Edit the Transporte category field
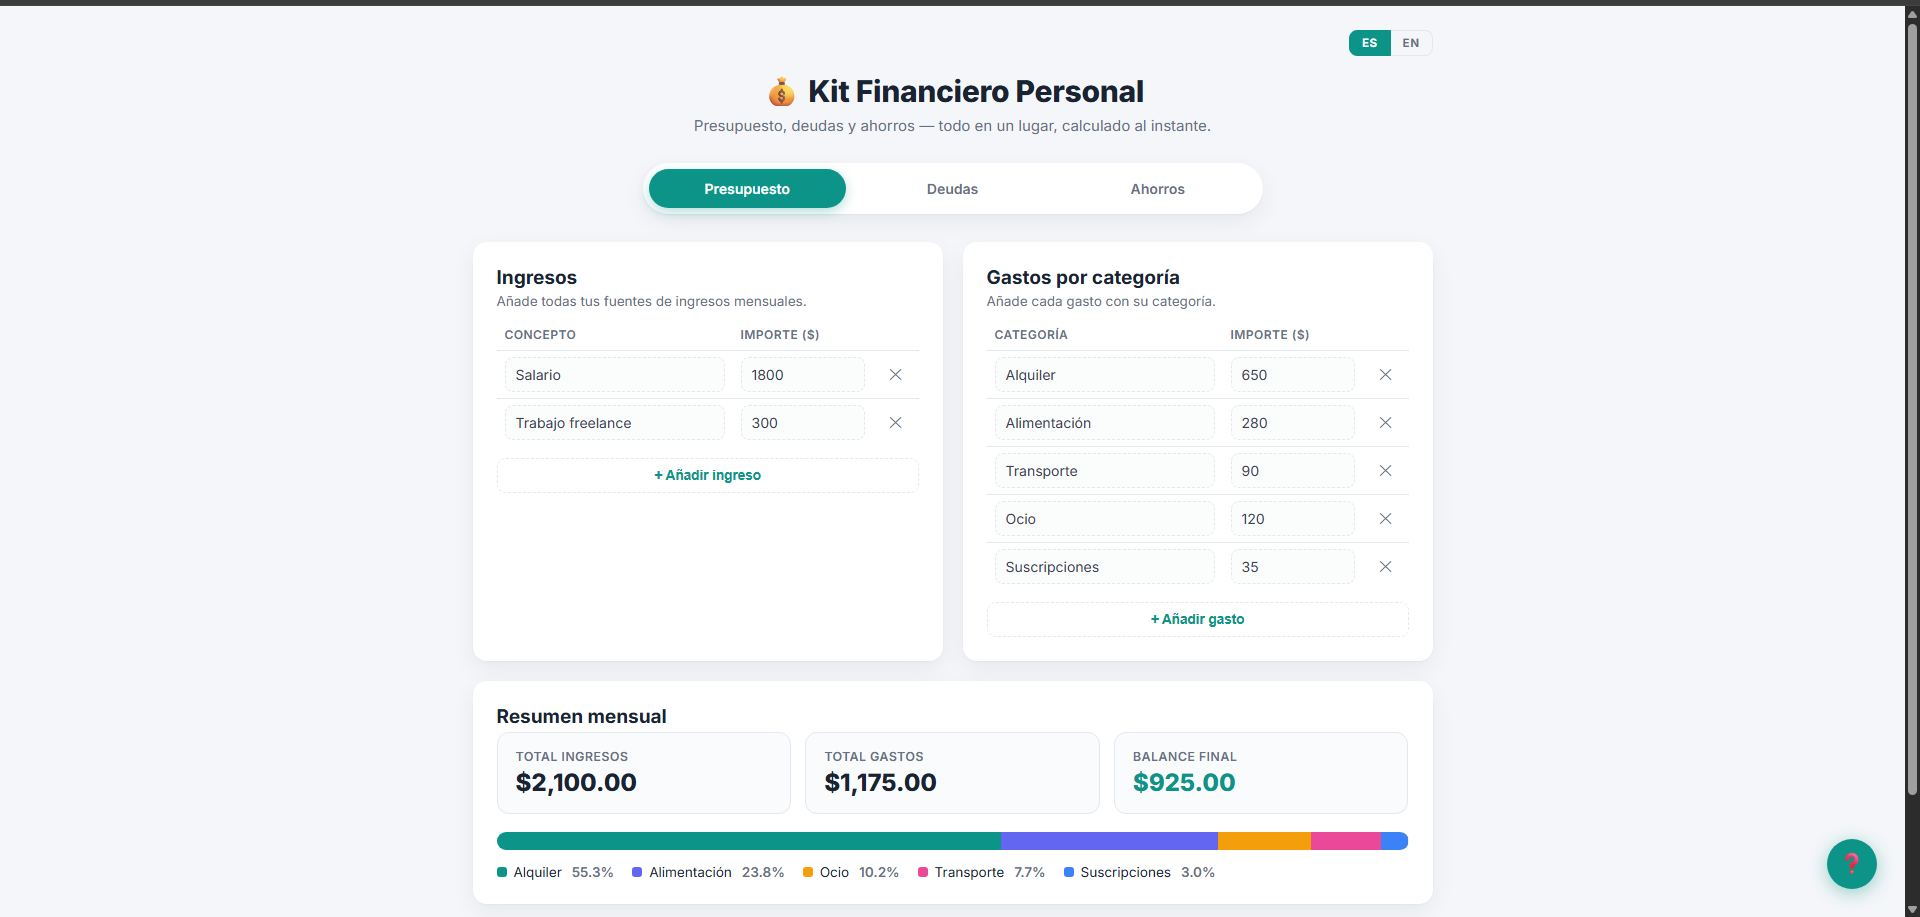The height and width of the screenshot is (917, 1920). click(x=1104, y=471)
